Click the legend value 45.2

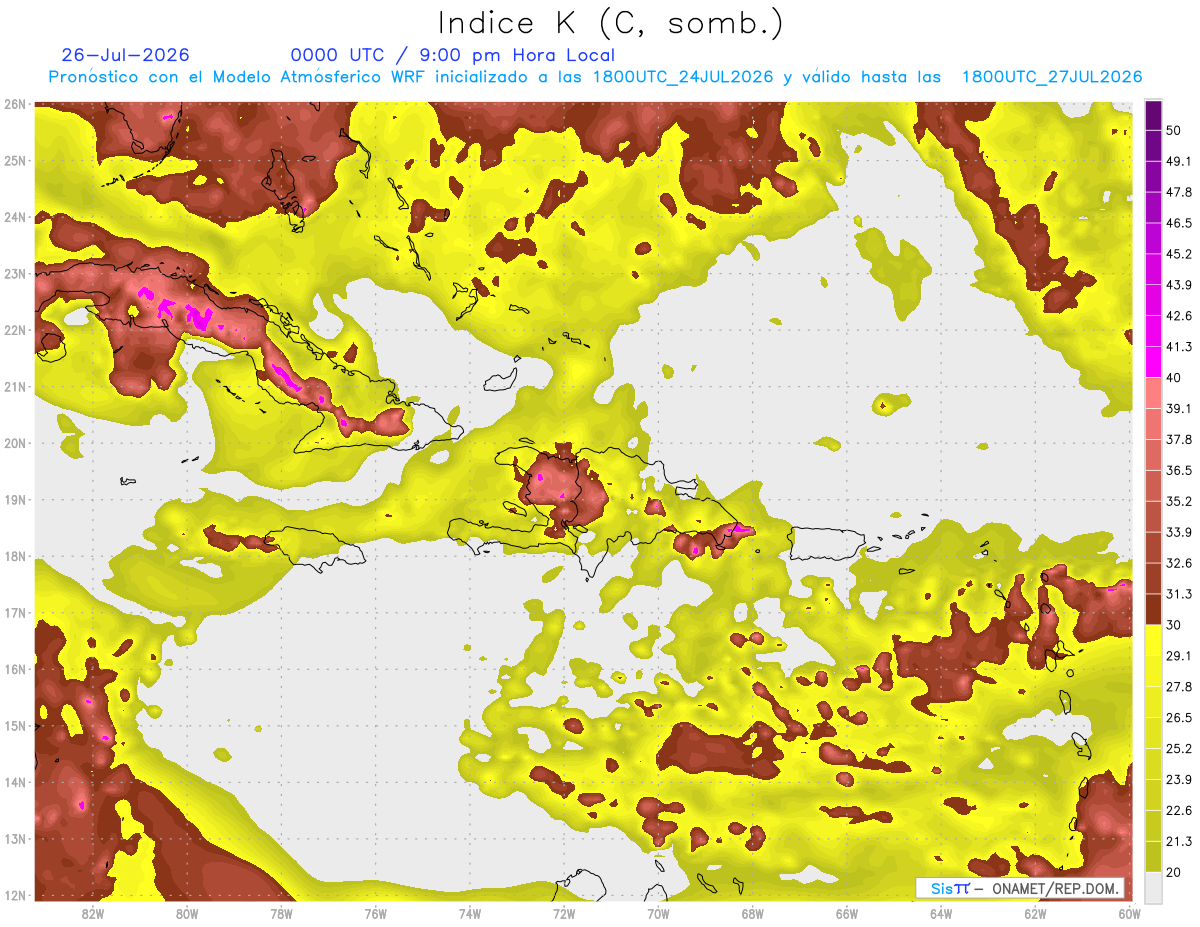tap(1179, 254)
